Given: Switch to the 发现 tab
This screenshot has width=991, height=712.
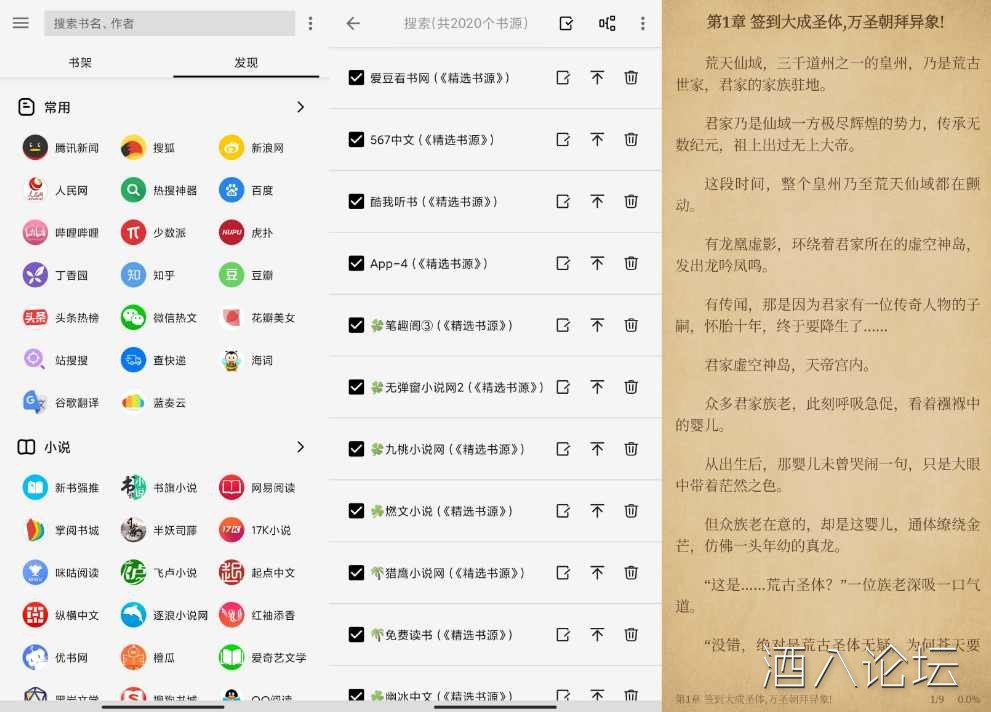Looking at the screenshot, I should pos(246,63).
